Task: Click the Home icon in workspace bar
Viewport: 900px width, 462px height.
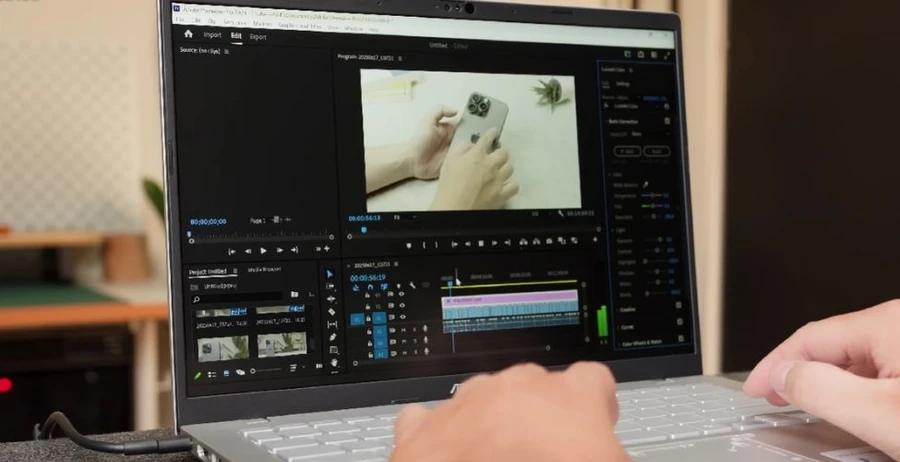Action: coord(188,34)
